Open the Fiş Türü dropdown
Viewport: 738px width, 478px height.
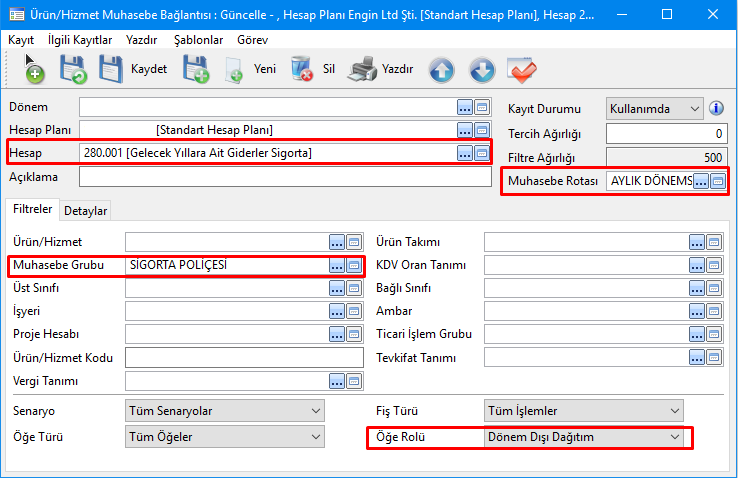click(x=675, y=411)
